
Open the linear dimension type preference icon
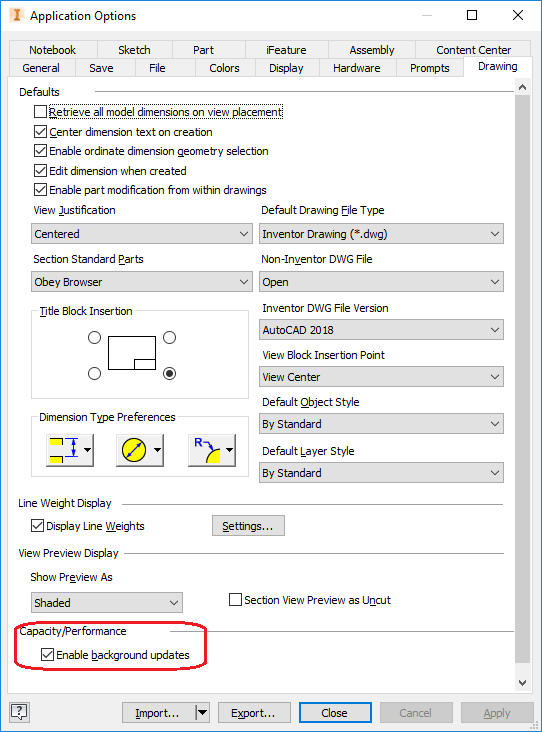[63, 450]
